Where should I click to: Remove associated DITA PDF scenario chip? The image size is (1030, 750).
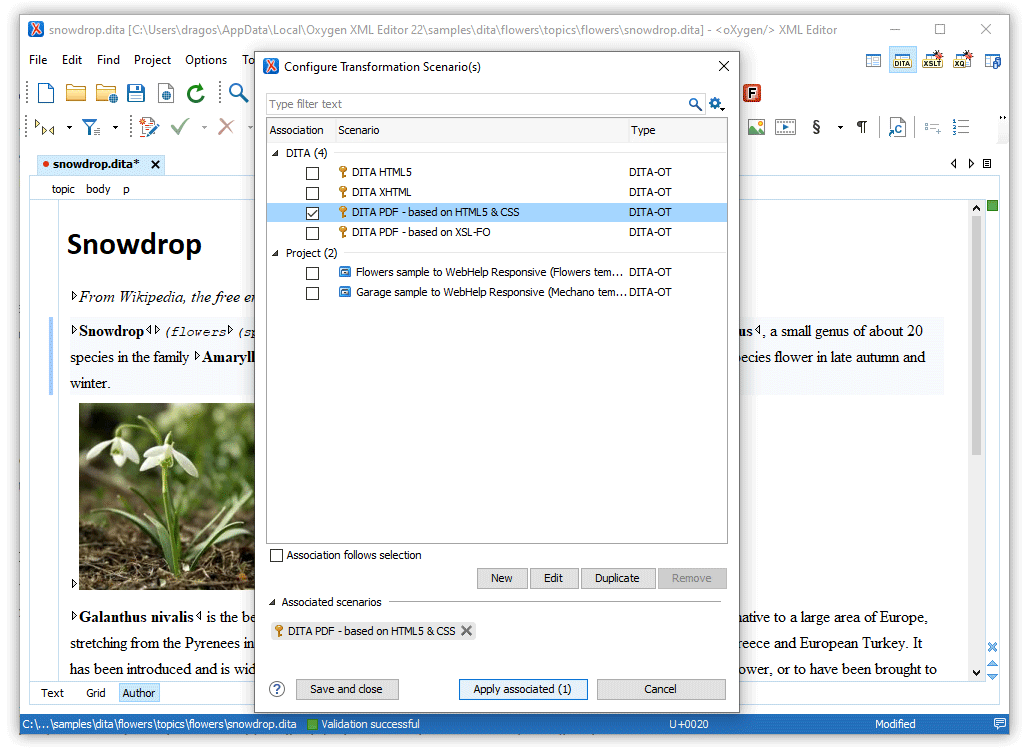pyautogui.click(x=466, y=630)
